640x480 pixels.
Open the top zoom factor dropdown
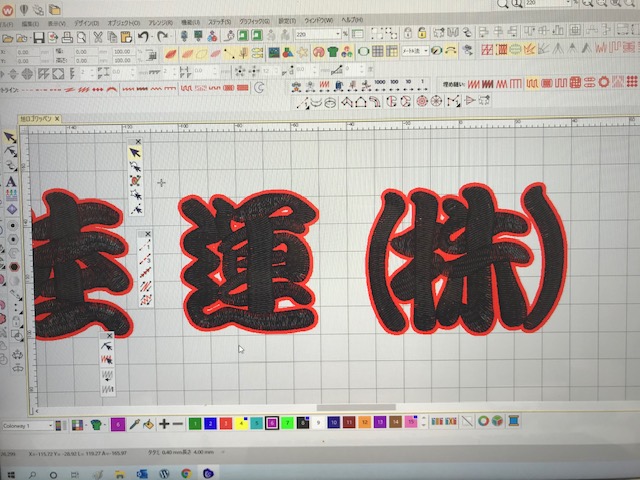568,2
